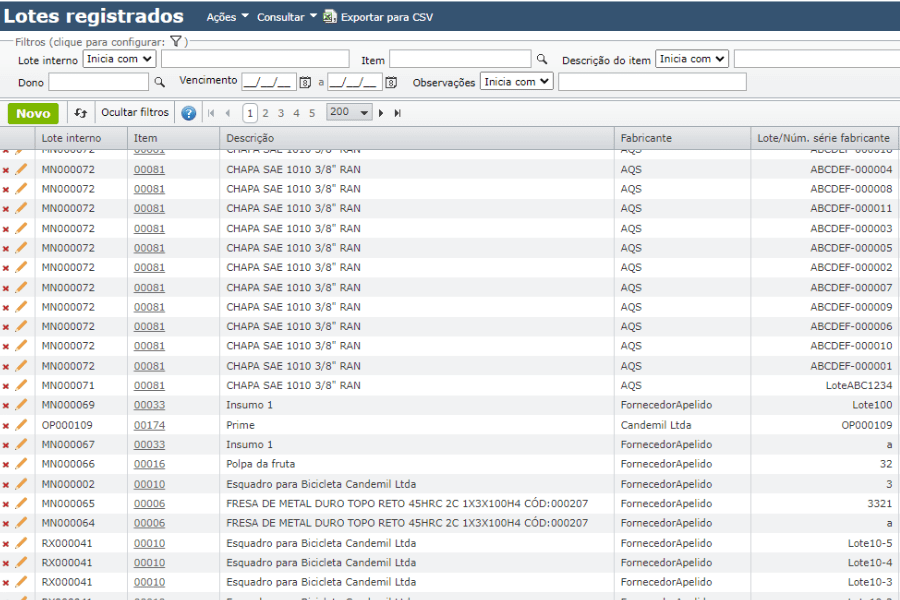The width and height of the screenshot is (900, 600).
Task: Edit lote MN000069 with the pencil icon
Action: coord(22,405)
